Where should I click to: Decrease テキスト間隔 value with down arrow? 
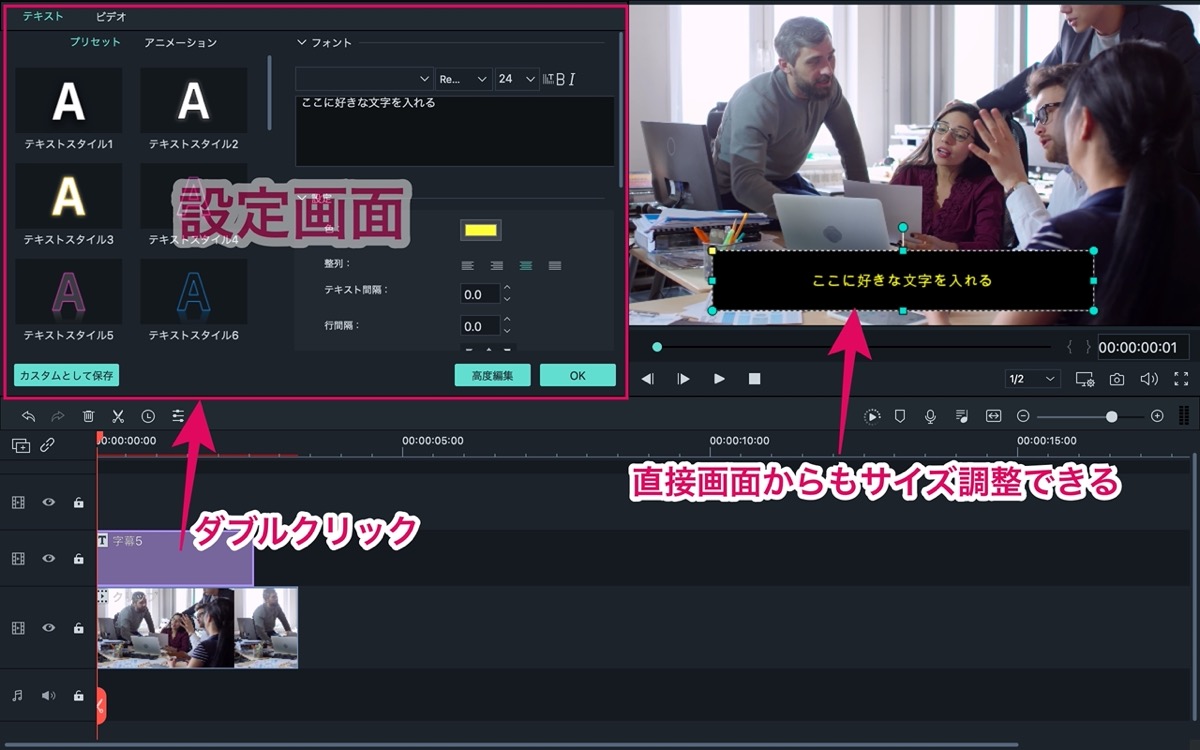click(507, 299)
